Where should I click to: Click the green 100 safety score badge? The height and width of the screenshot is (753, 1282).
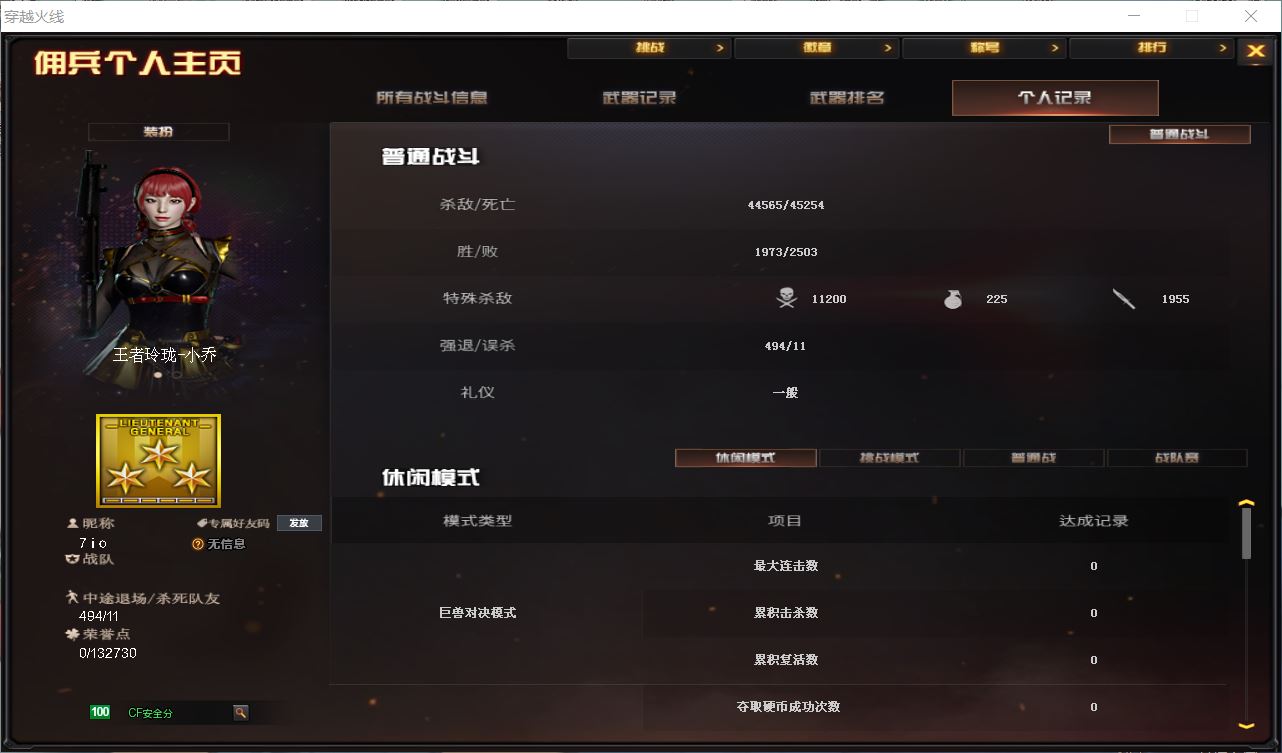pos(100,712)
